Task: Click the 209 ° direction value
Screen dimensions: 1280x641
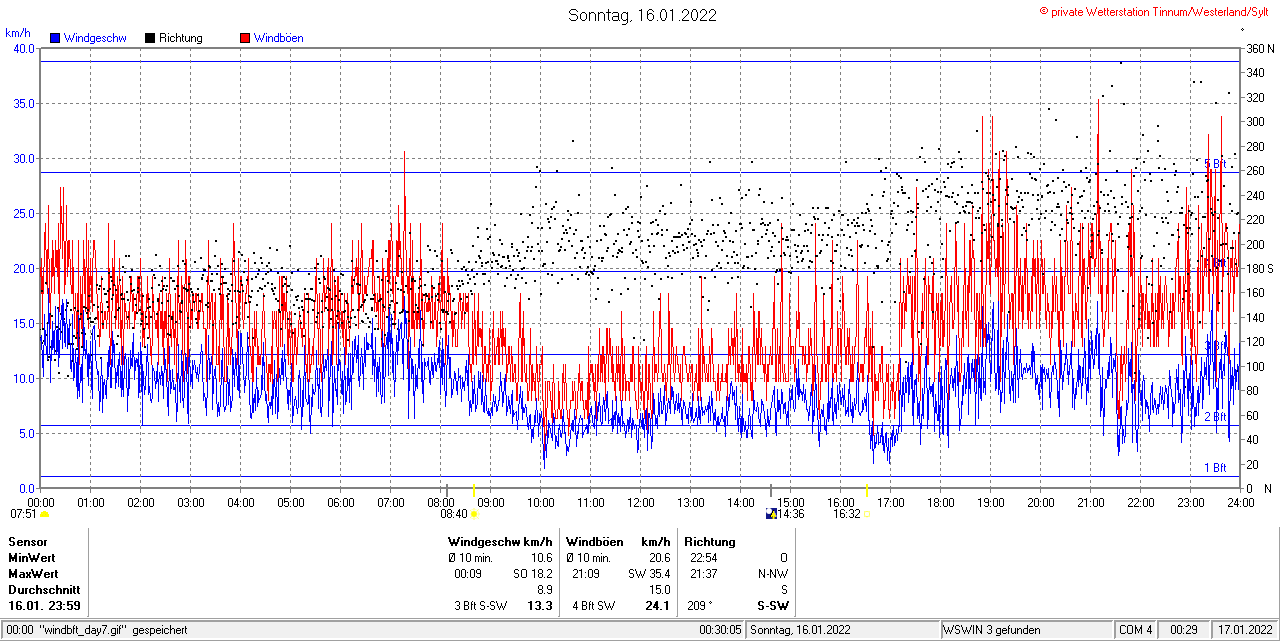Action: pos(699,606)
